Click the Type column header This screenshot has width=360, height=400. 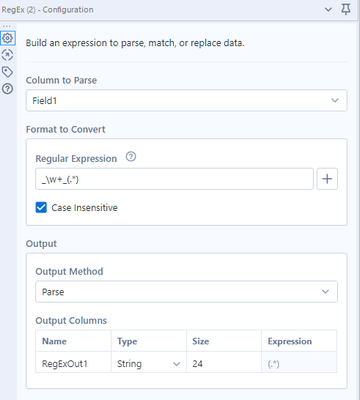149,341
